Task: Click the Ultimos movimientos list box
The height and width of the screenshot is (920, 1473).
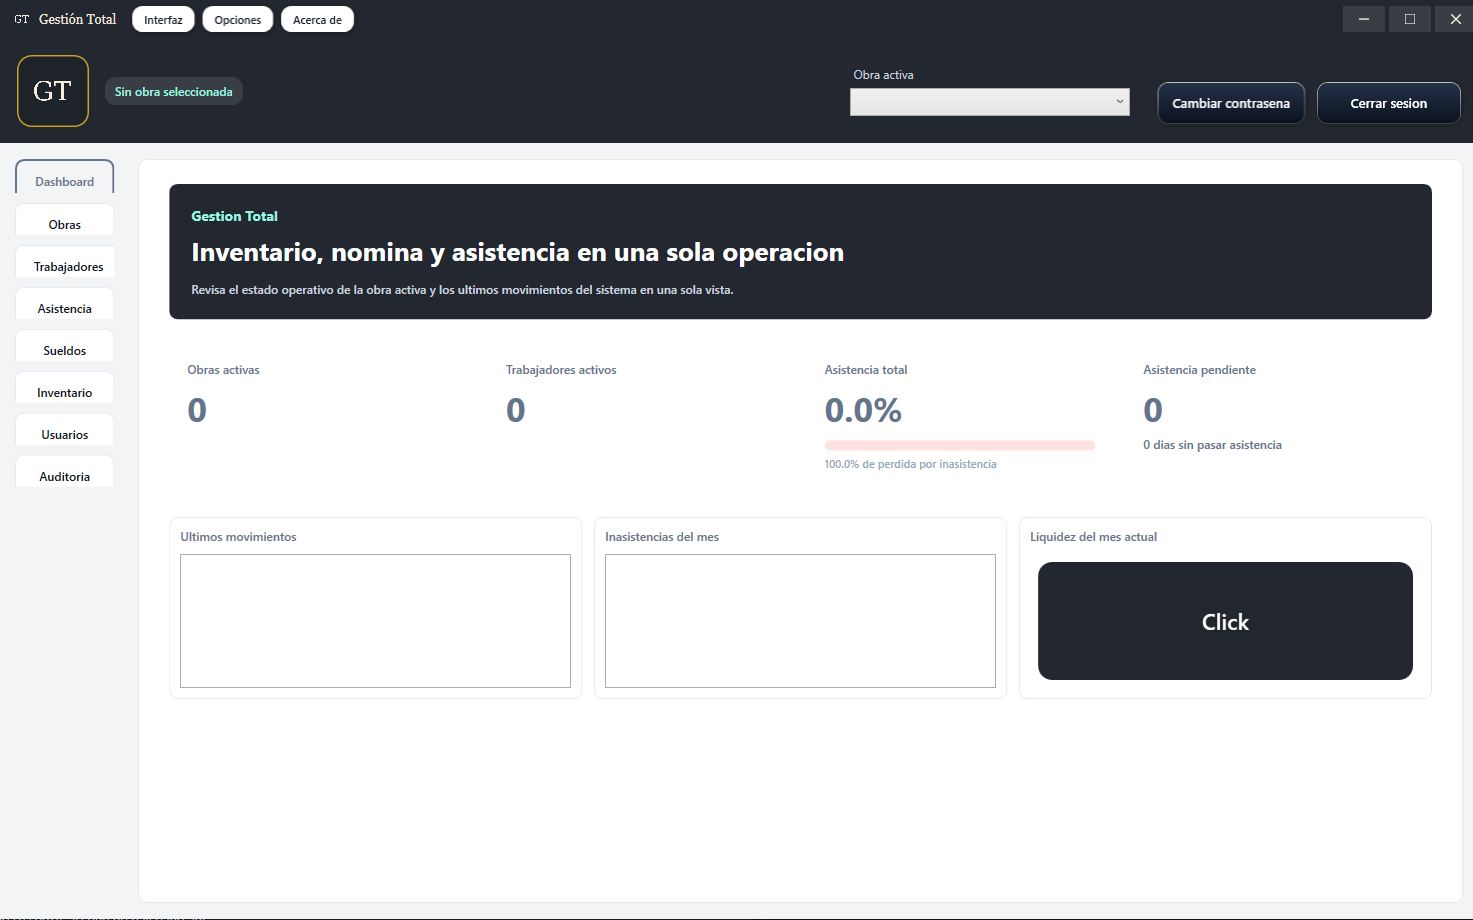Action: (375, 621)
